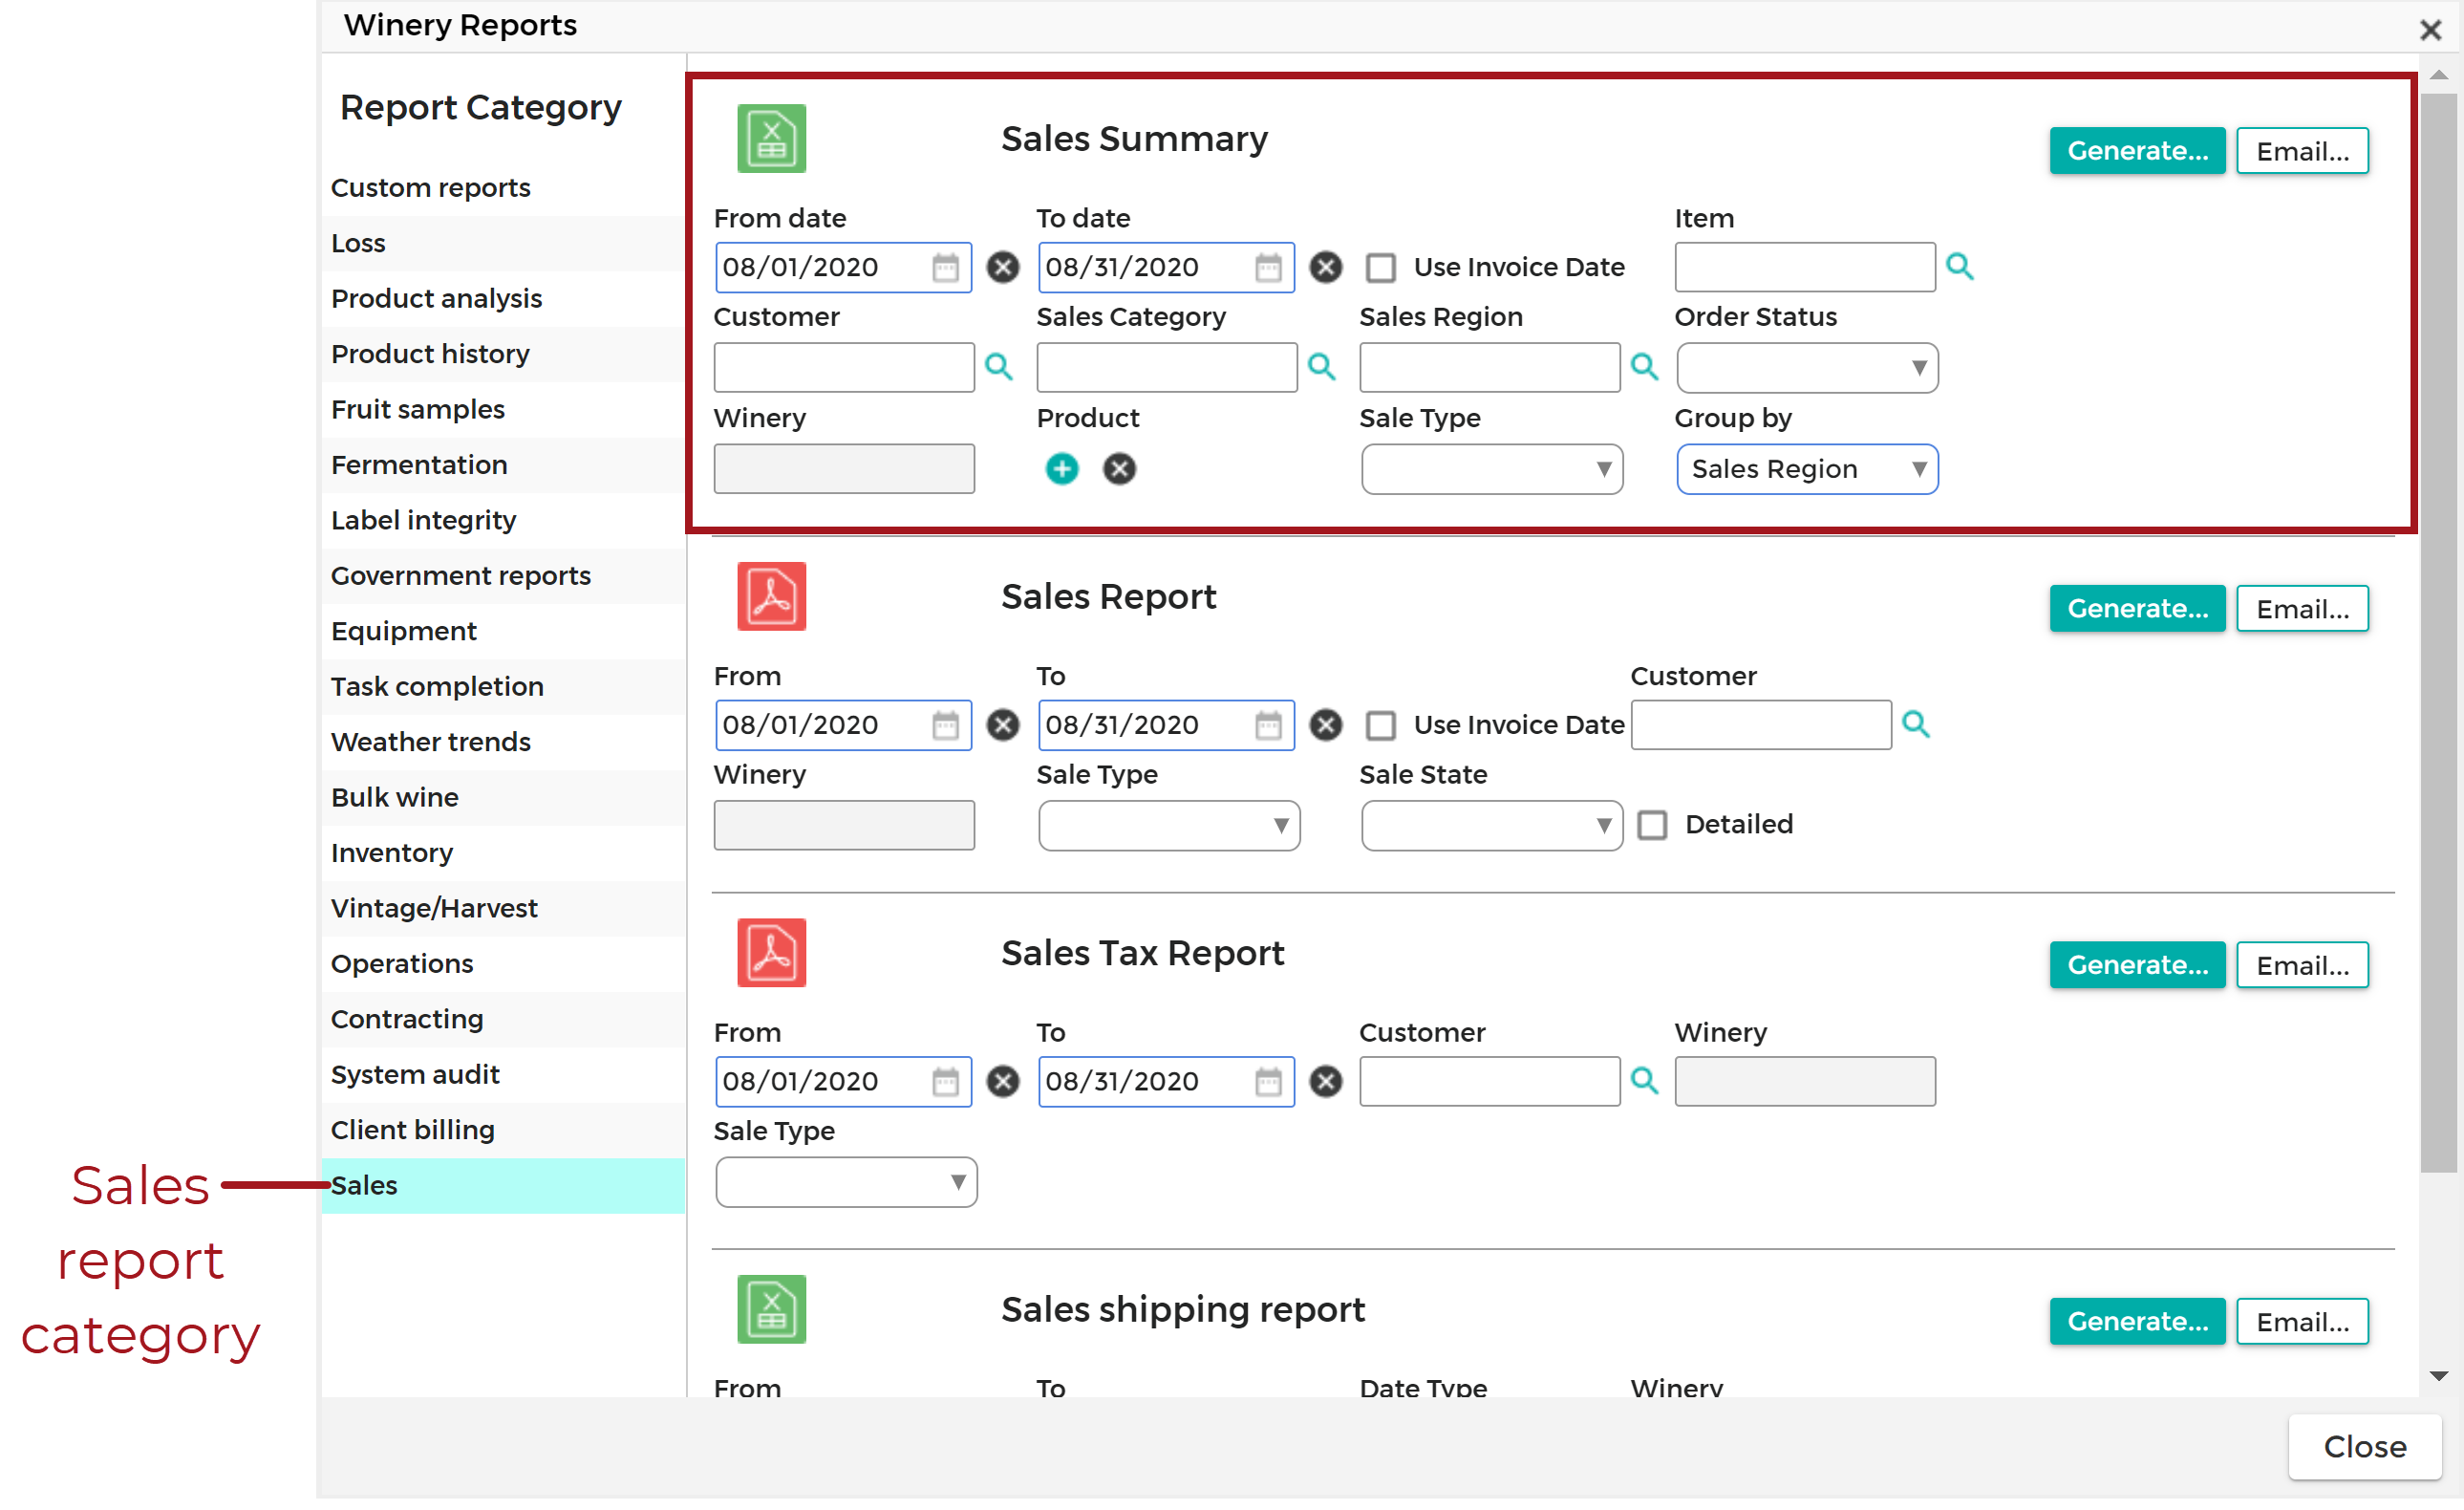This screenshot has width=2464, height=1510.
Task: Click the Item input field
Action: coord(1805,268)
